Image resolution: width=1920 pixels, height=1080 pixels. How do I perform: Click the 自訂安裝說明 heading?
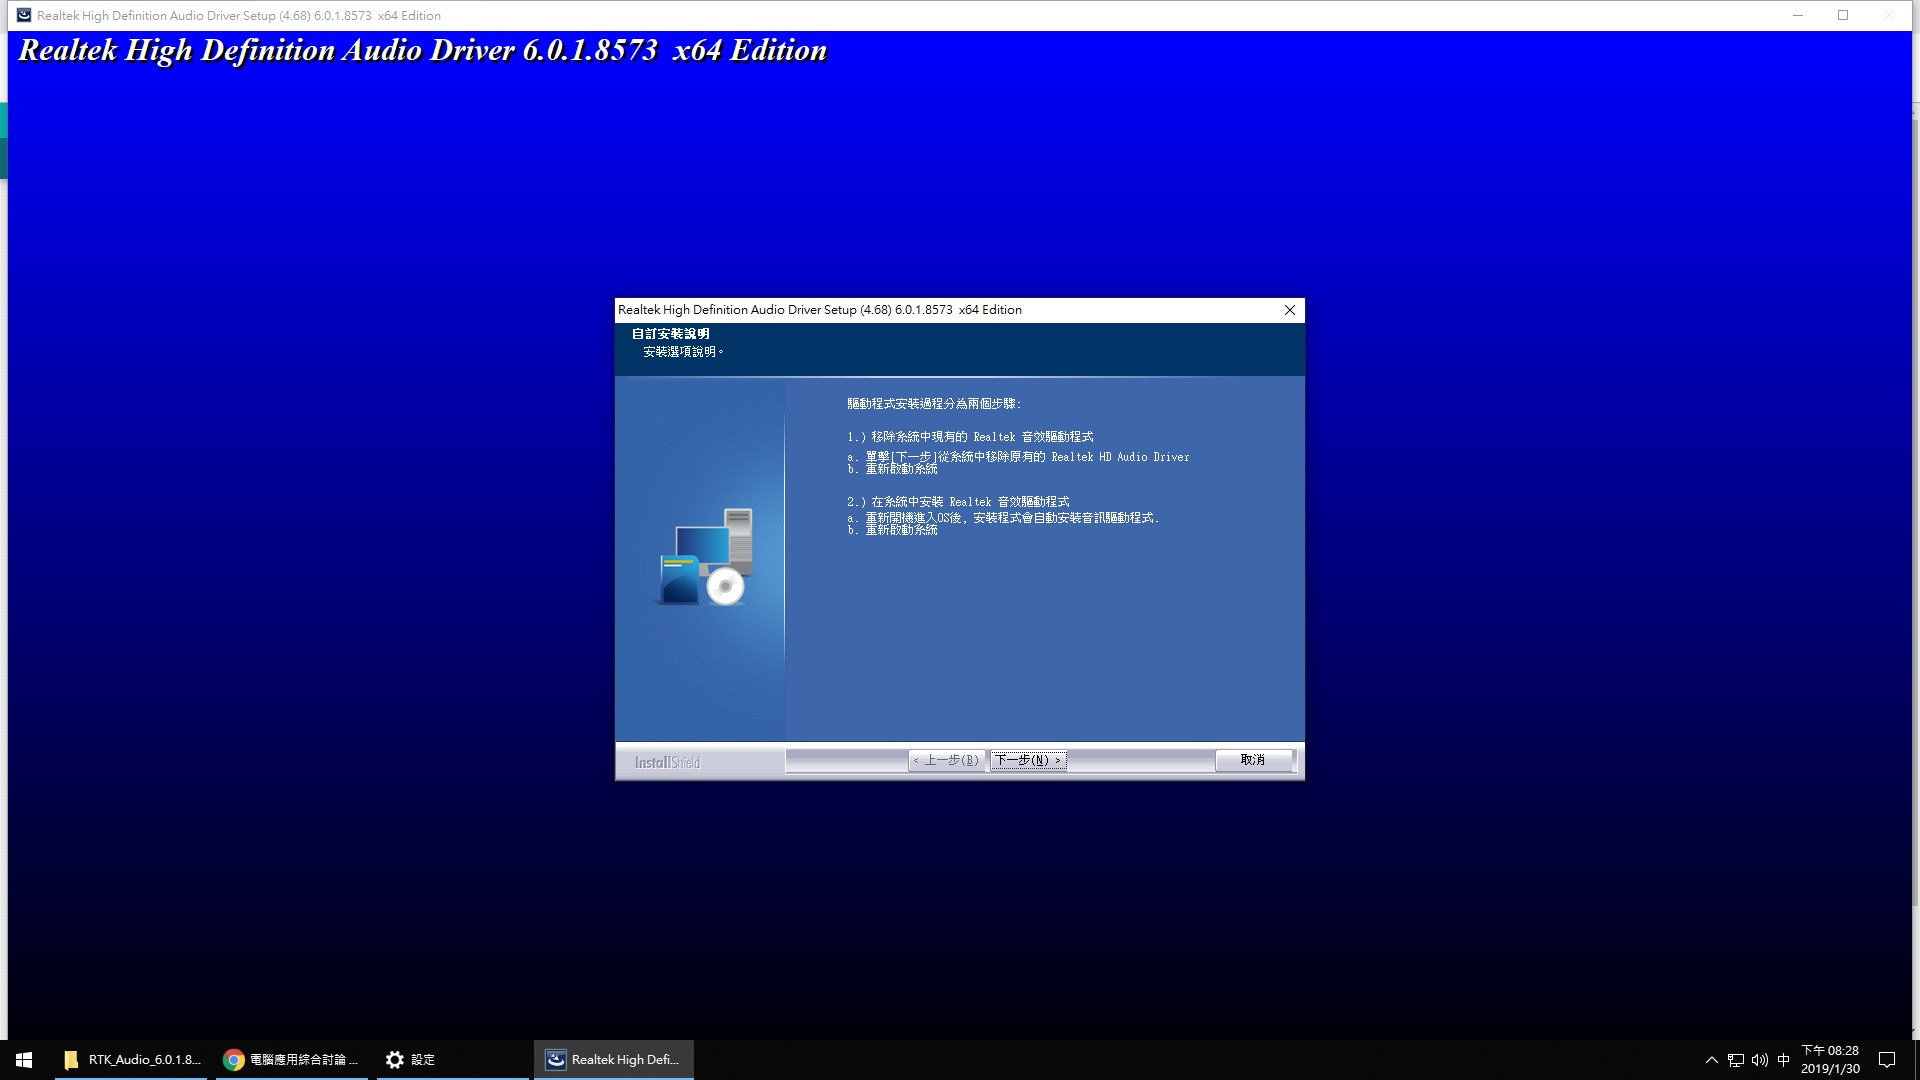[x=670, y=334]
